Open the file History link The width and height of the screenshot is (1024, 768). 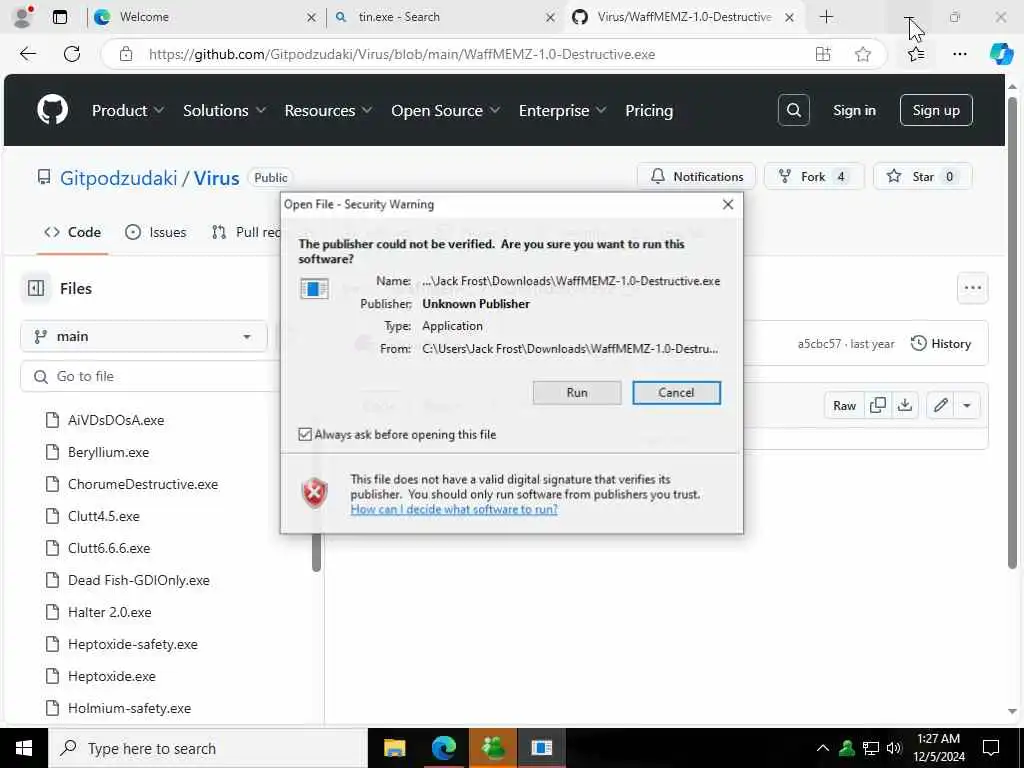(940, 344)
